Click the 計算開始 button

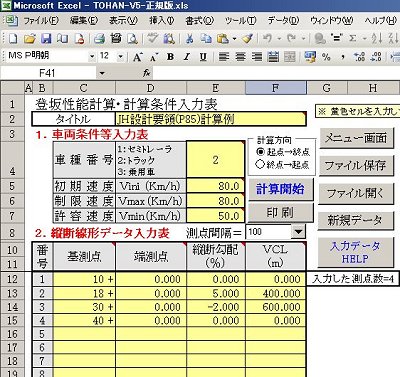pos(280,189)
